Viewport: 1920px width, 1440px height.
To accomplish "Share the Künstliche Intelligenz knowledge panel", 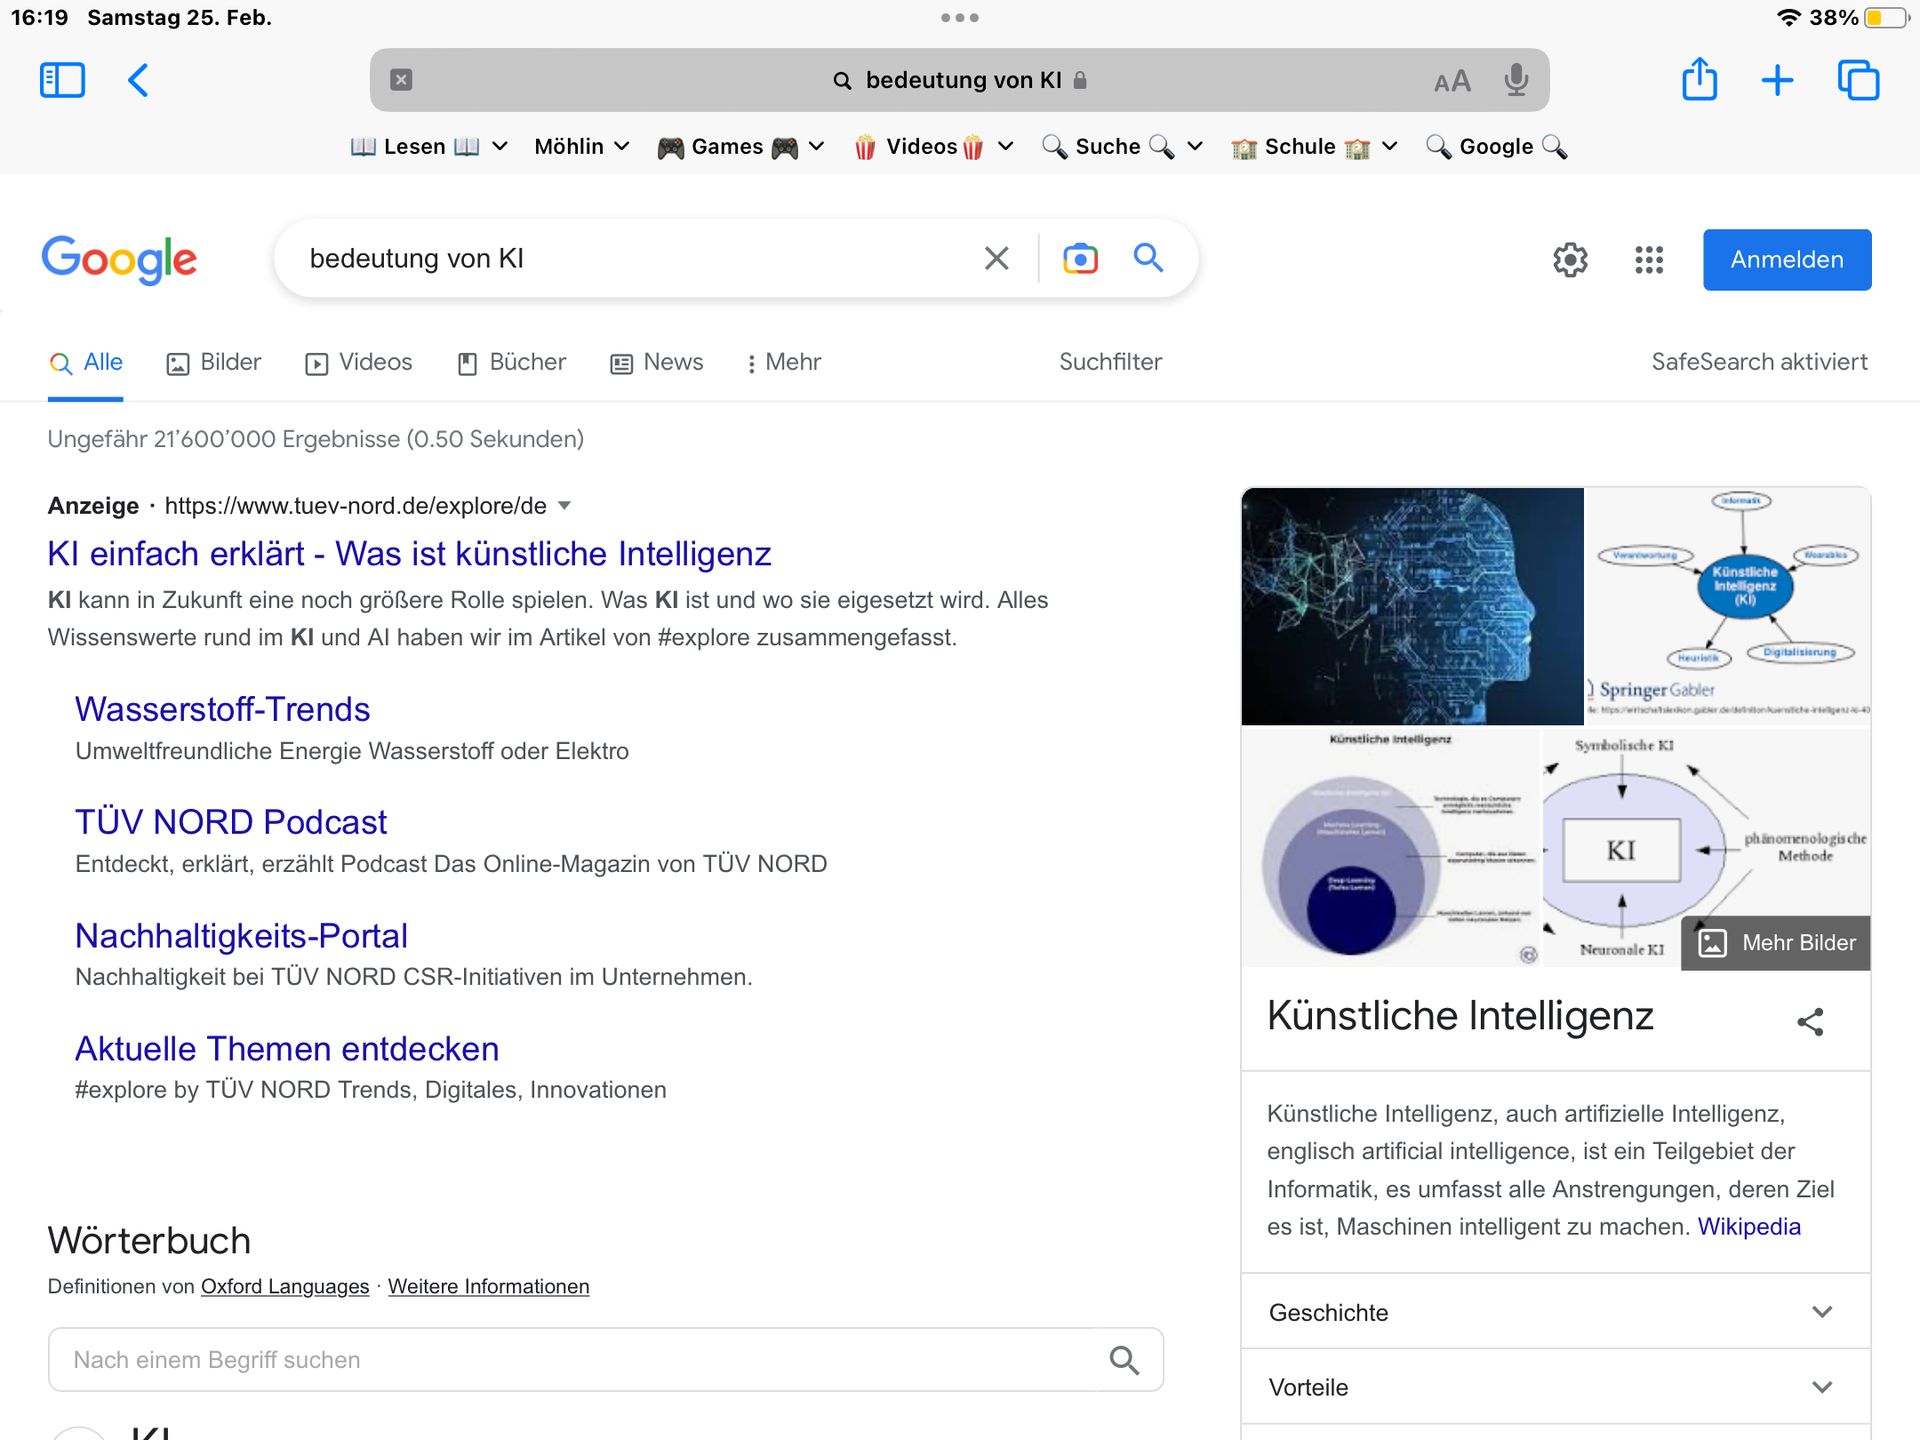I will [x=1810, y=1021].
